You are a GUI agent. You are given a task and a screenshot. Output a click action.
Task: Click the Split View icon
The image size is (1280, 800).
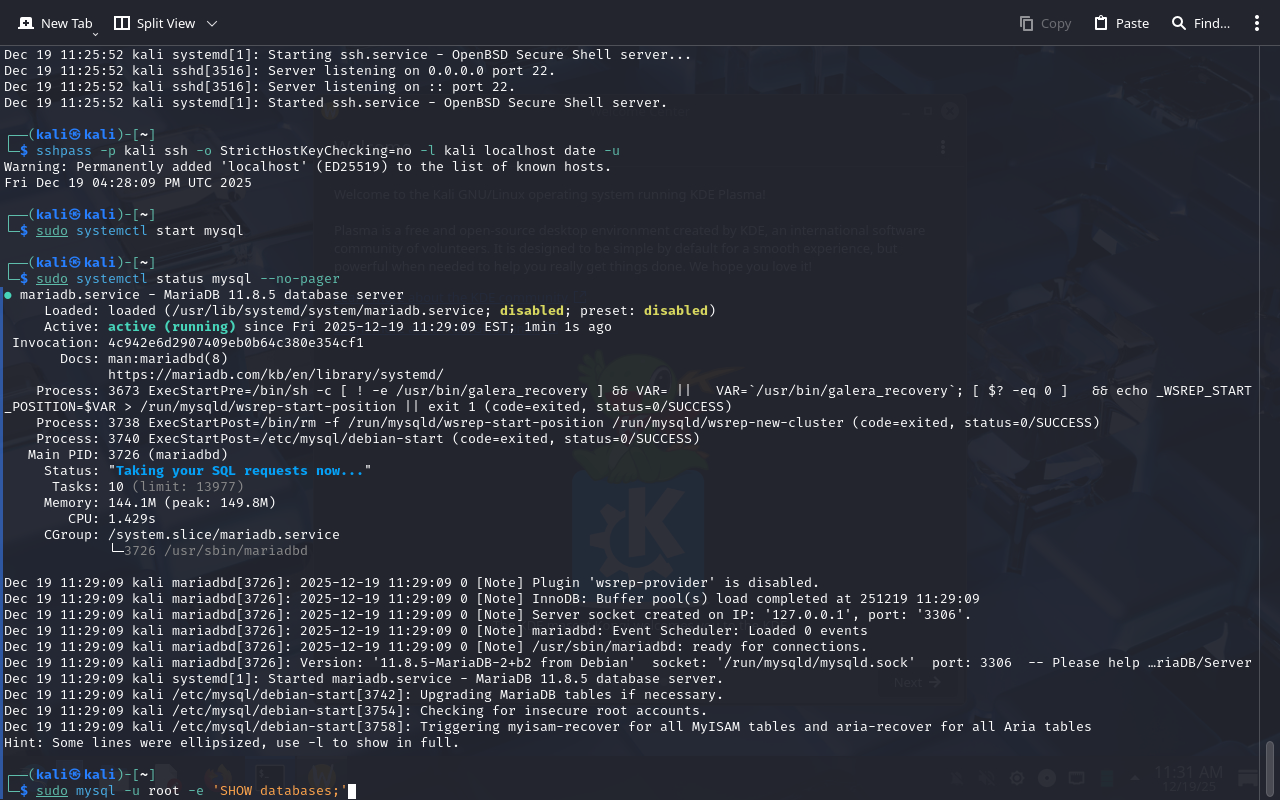click(122, 23)
